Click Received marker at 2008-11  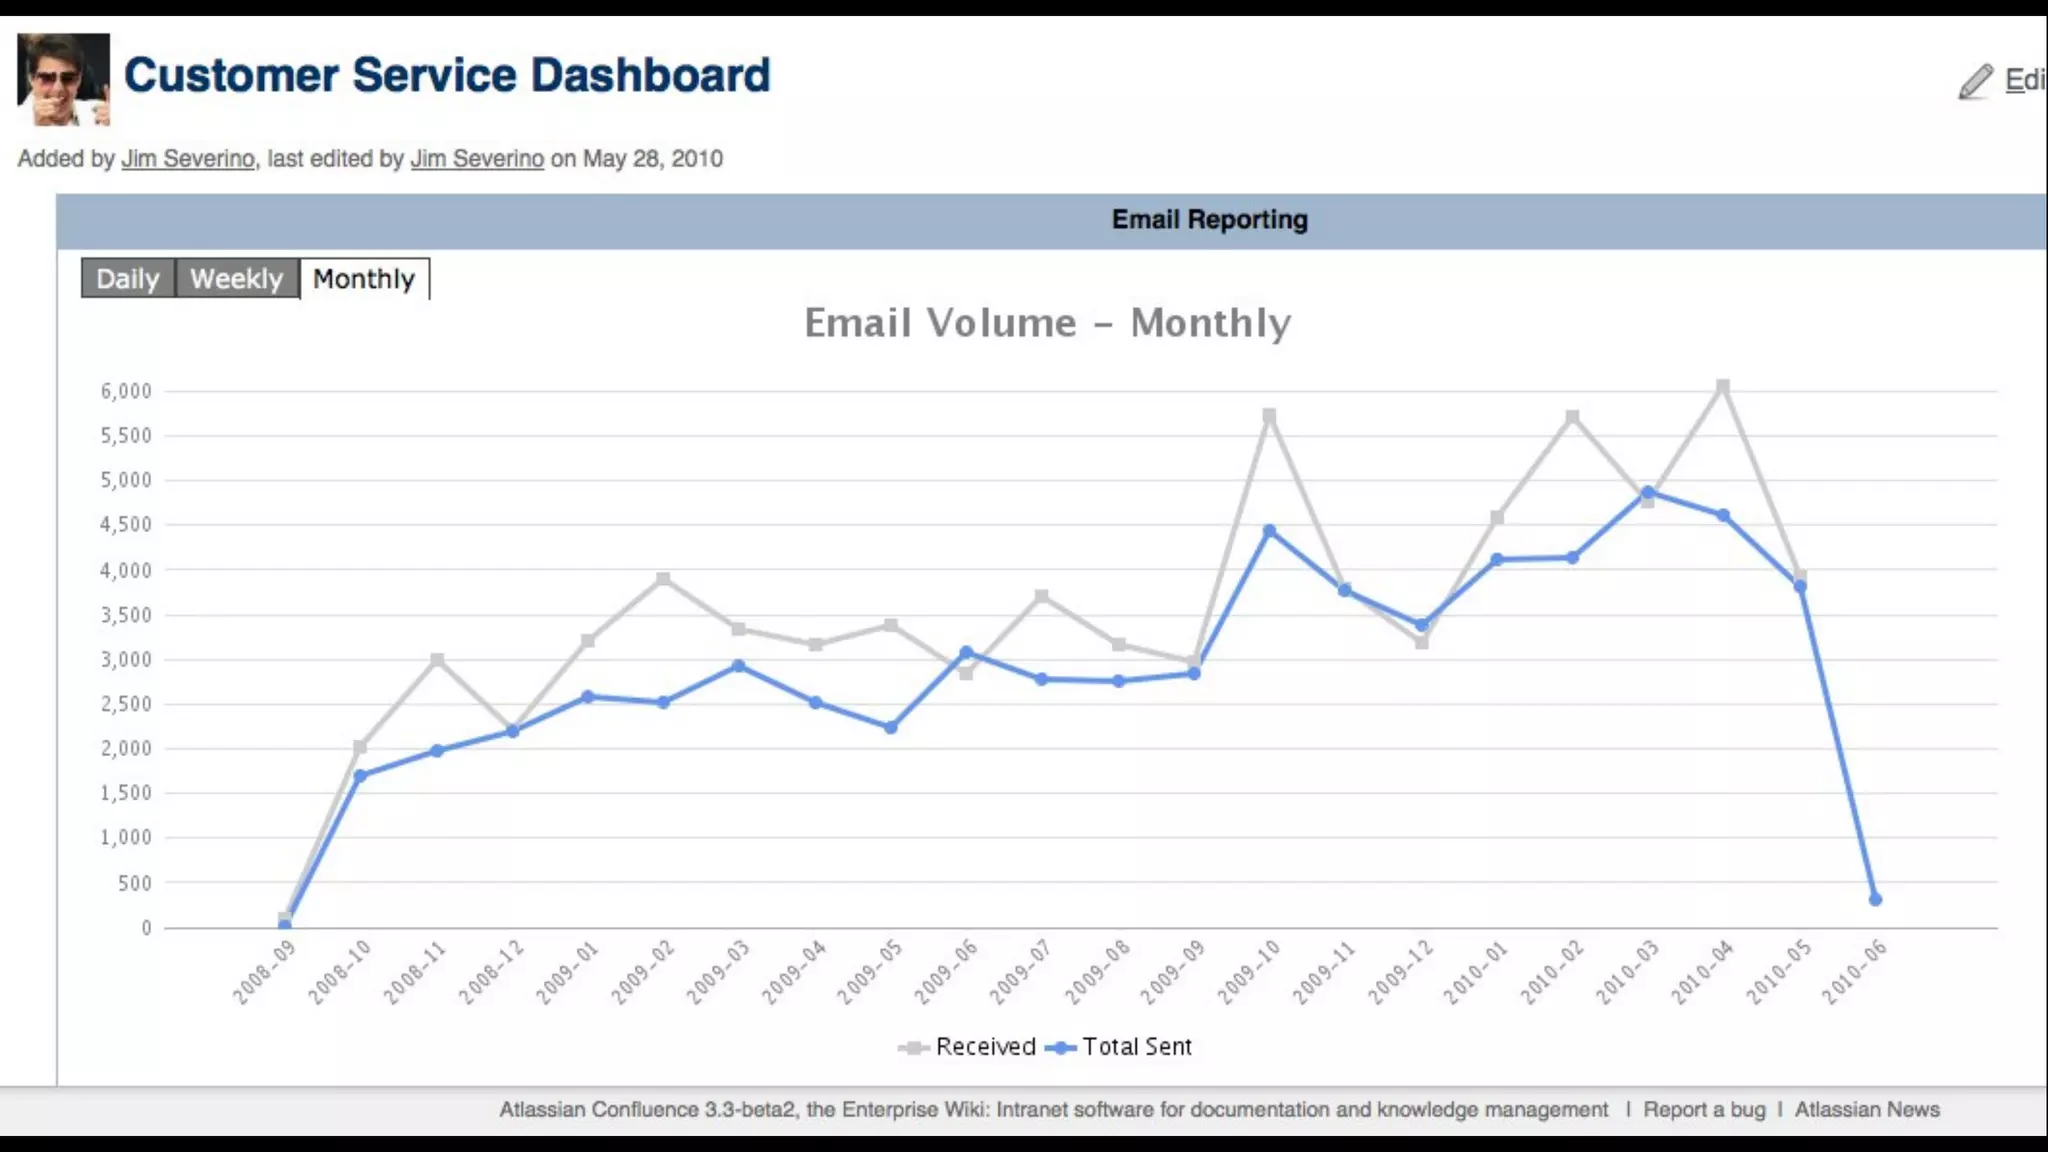click(x=437, y=660)
